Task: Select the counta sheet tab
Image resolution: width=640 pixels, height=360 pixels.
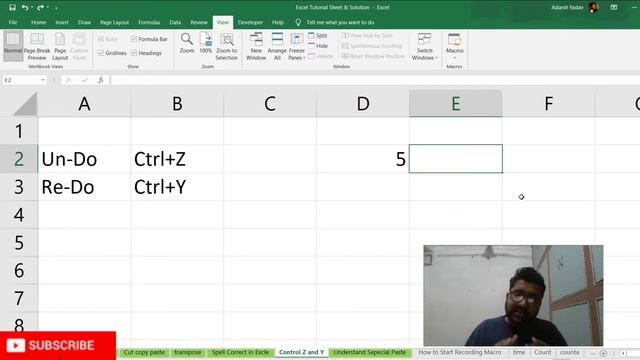Action: [569, 352]
